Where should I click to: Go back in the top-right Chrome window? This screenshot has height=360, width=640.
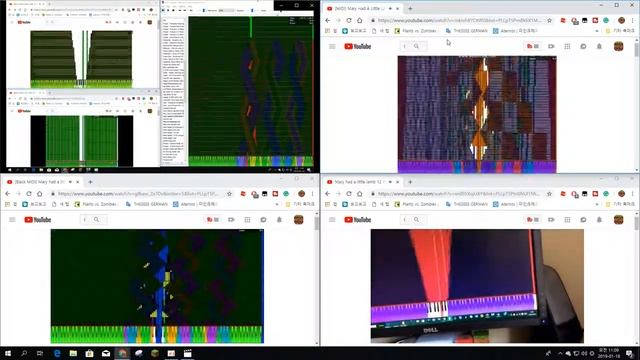(328, 20)
